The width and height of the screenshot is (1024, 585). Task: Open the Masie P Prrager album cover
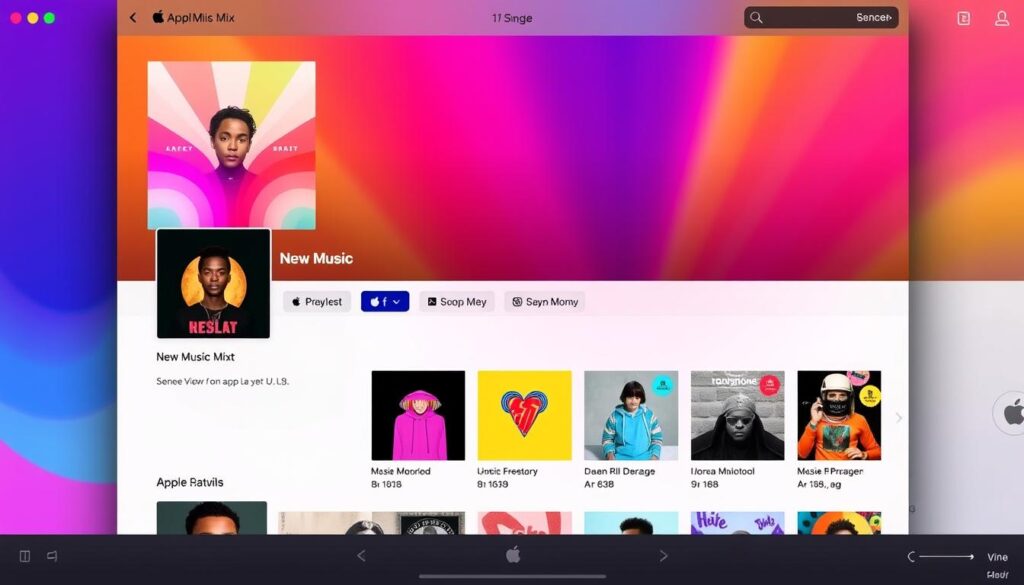click(839, 415)
